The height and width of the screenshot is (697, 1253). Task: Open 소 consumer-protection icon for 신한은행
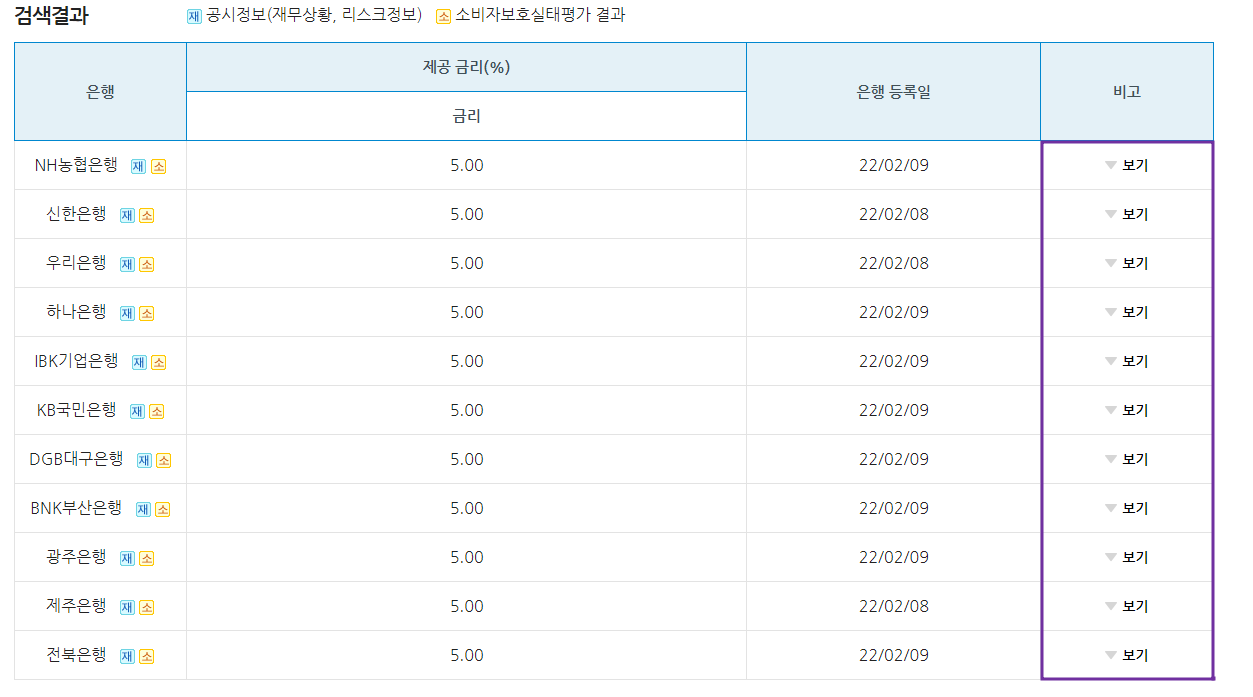(146, 215)
